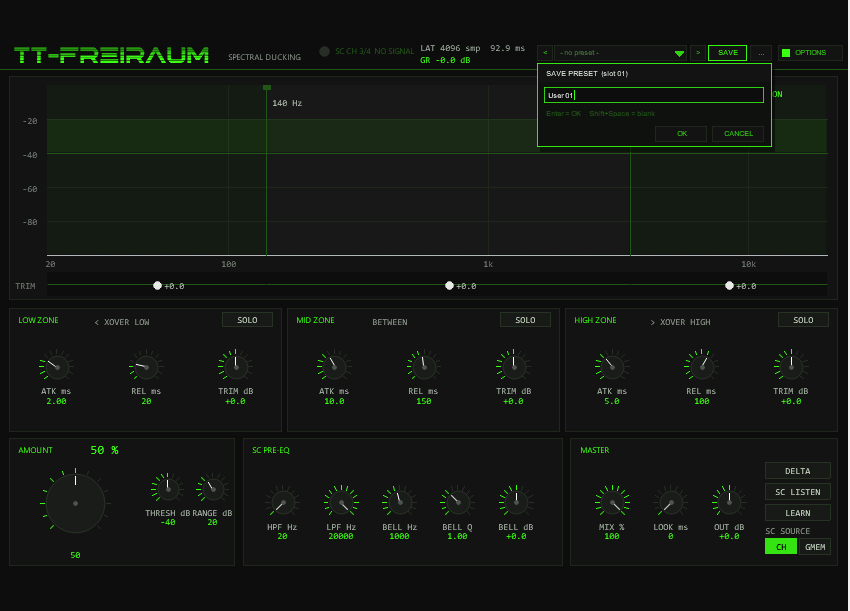
Task: Click the BELL Hz knob
Action: pos(400,503)
